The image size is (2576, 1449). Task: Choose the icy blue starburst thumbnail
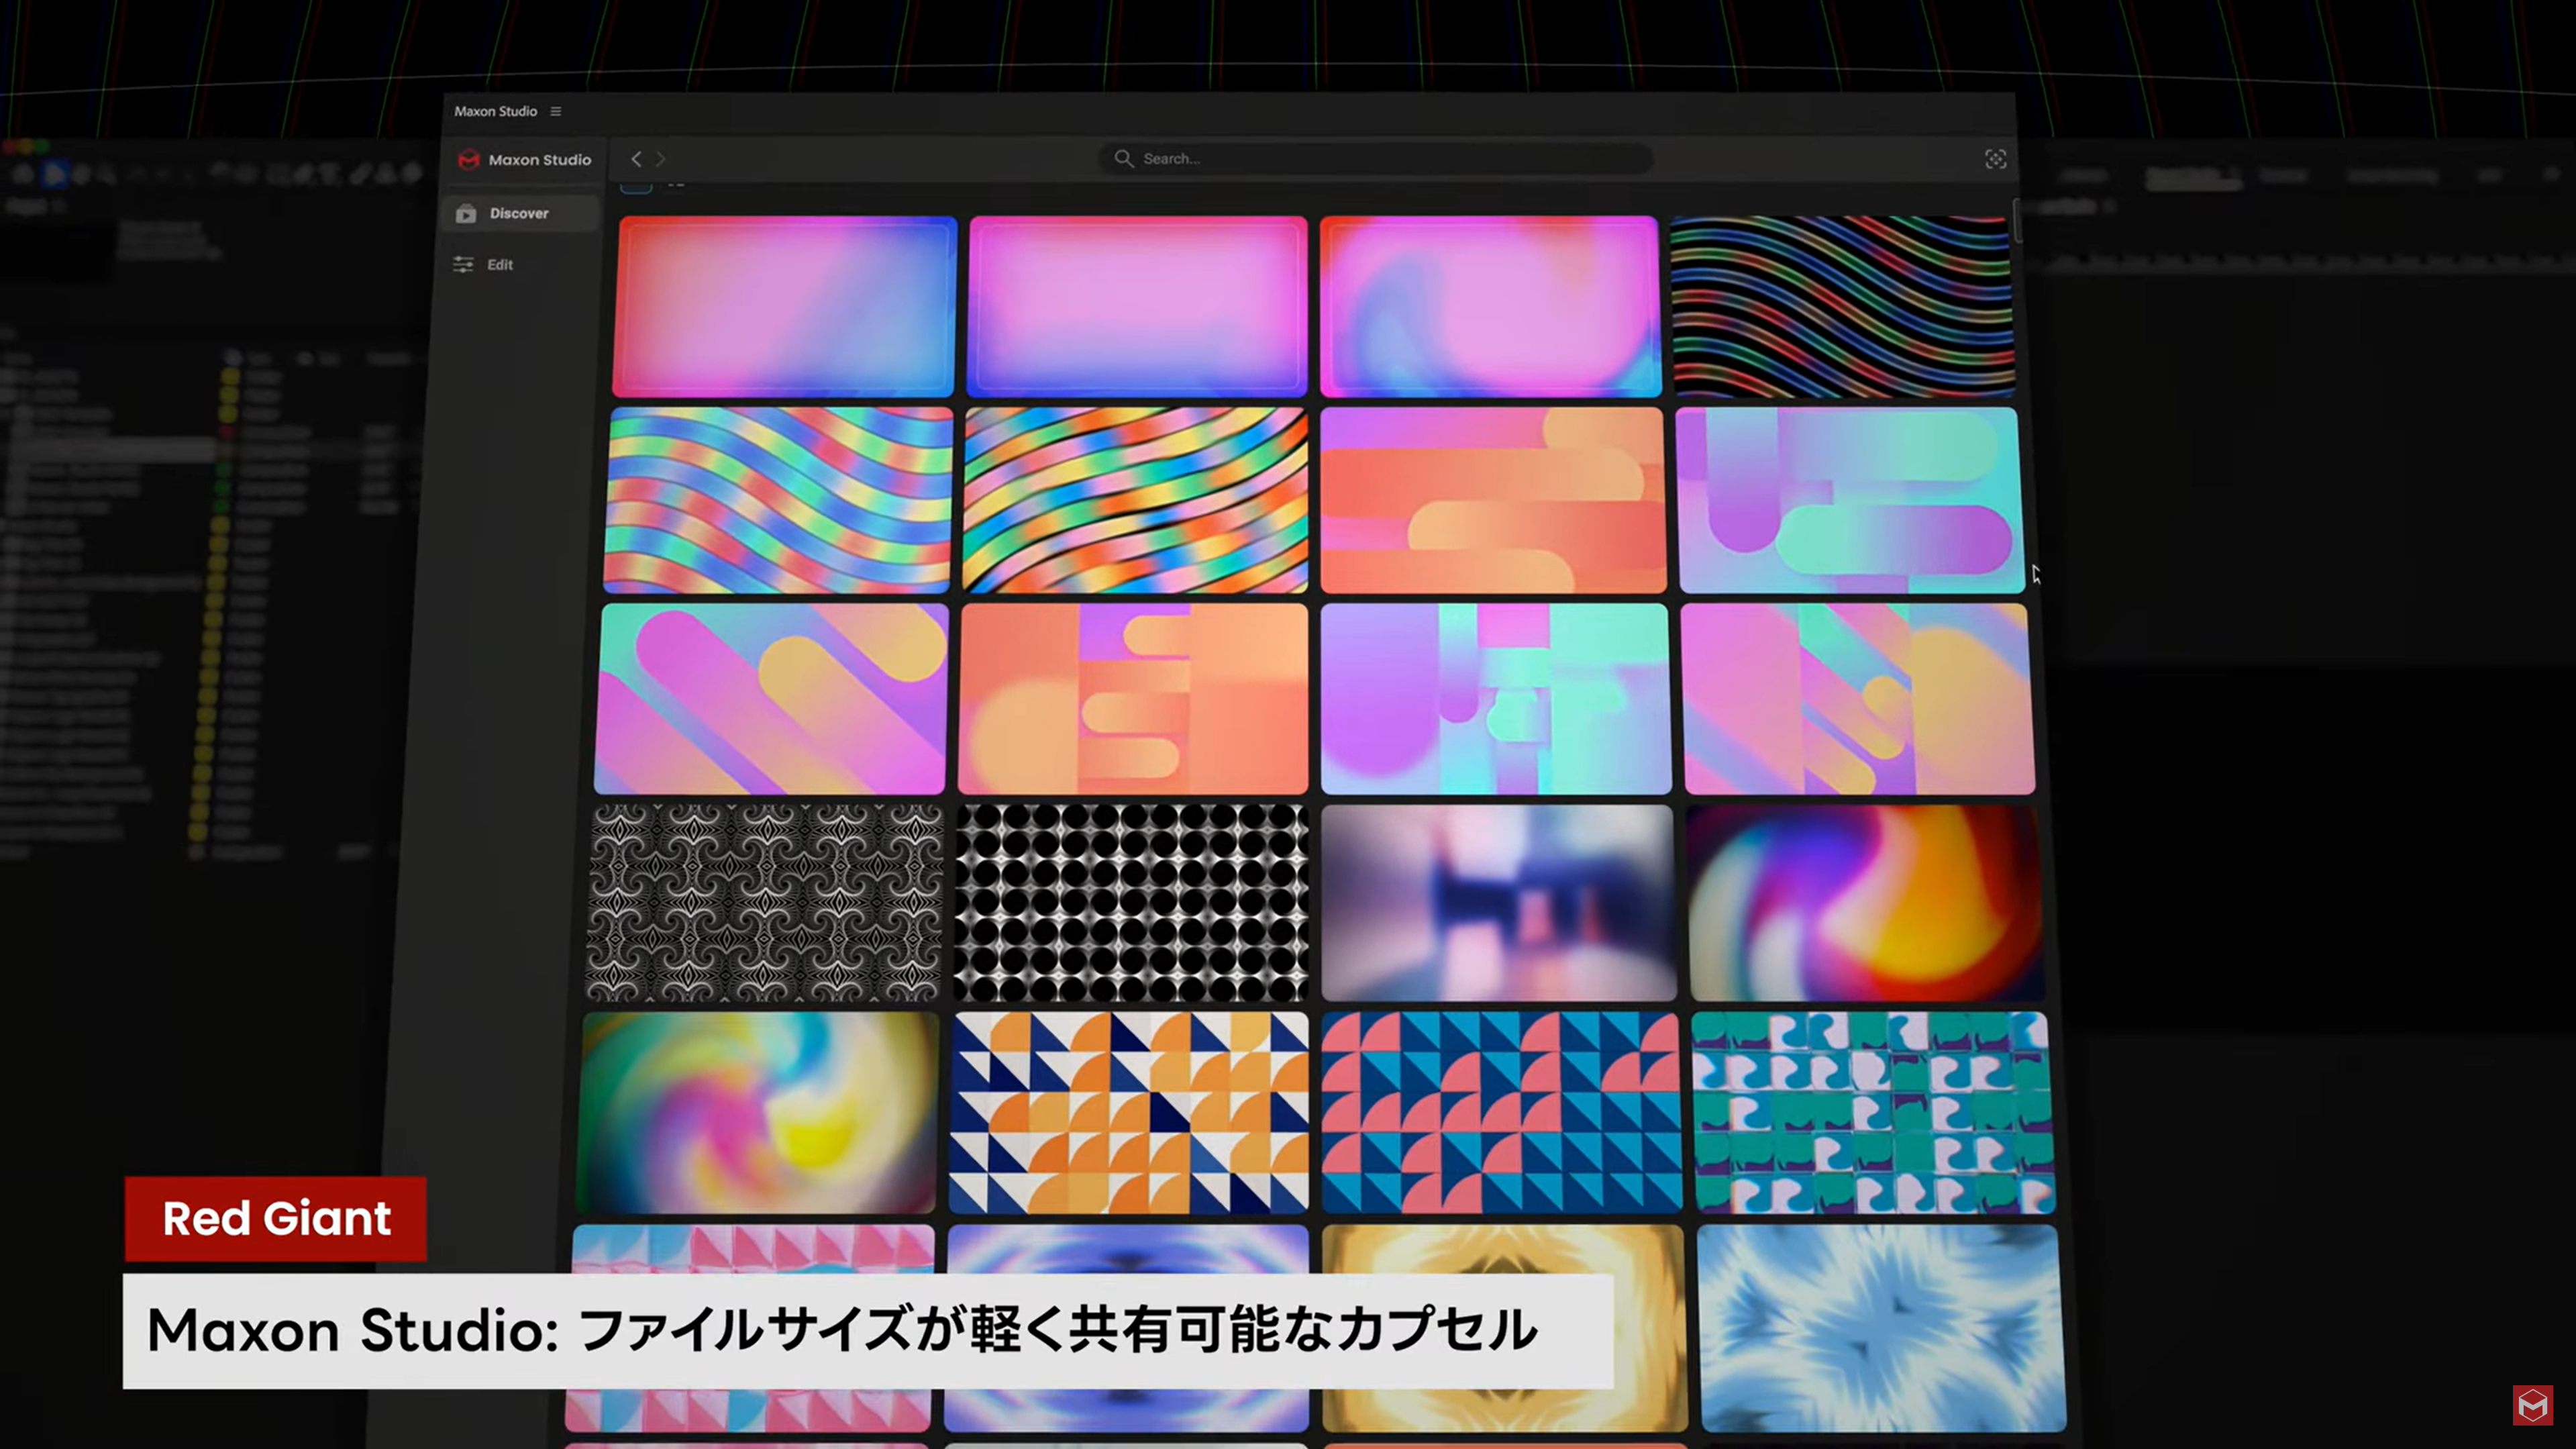tap(1880, 1328)
